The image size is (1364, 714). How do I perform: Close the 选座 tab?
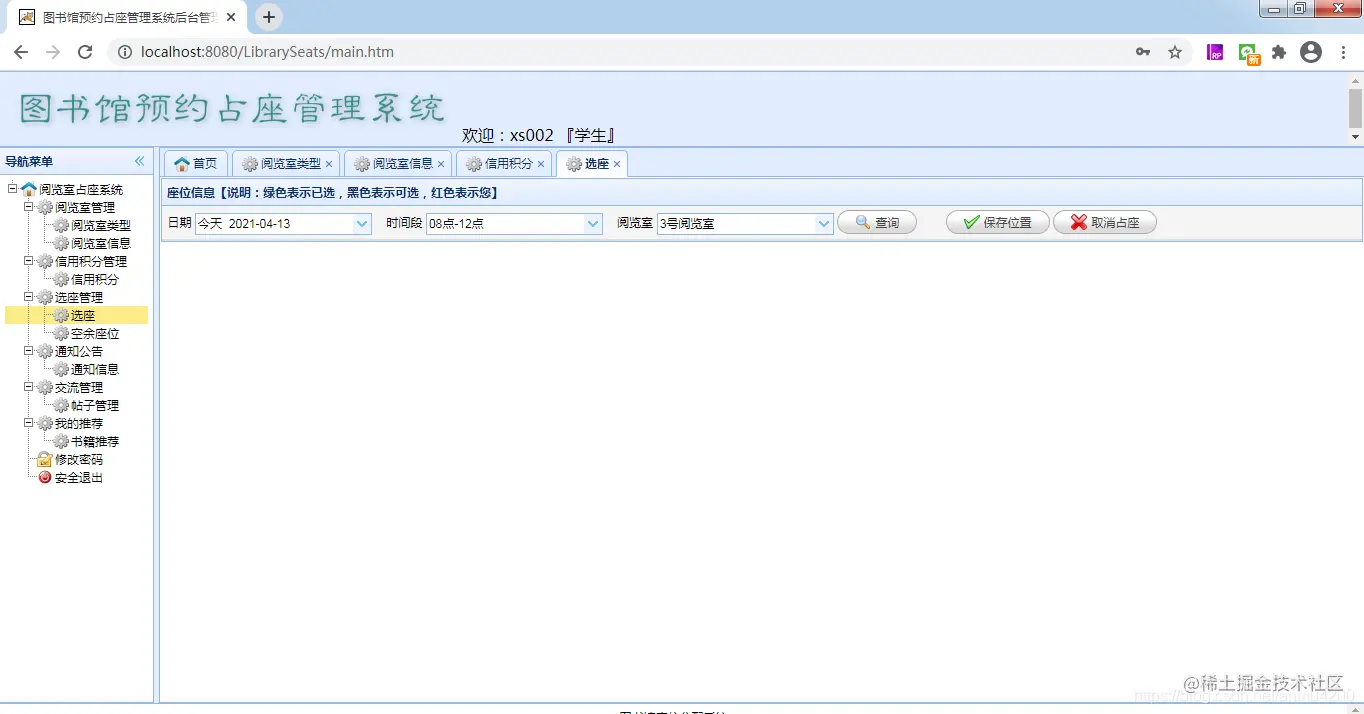[x=617, y=164]
